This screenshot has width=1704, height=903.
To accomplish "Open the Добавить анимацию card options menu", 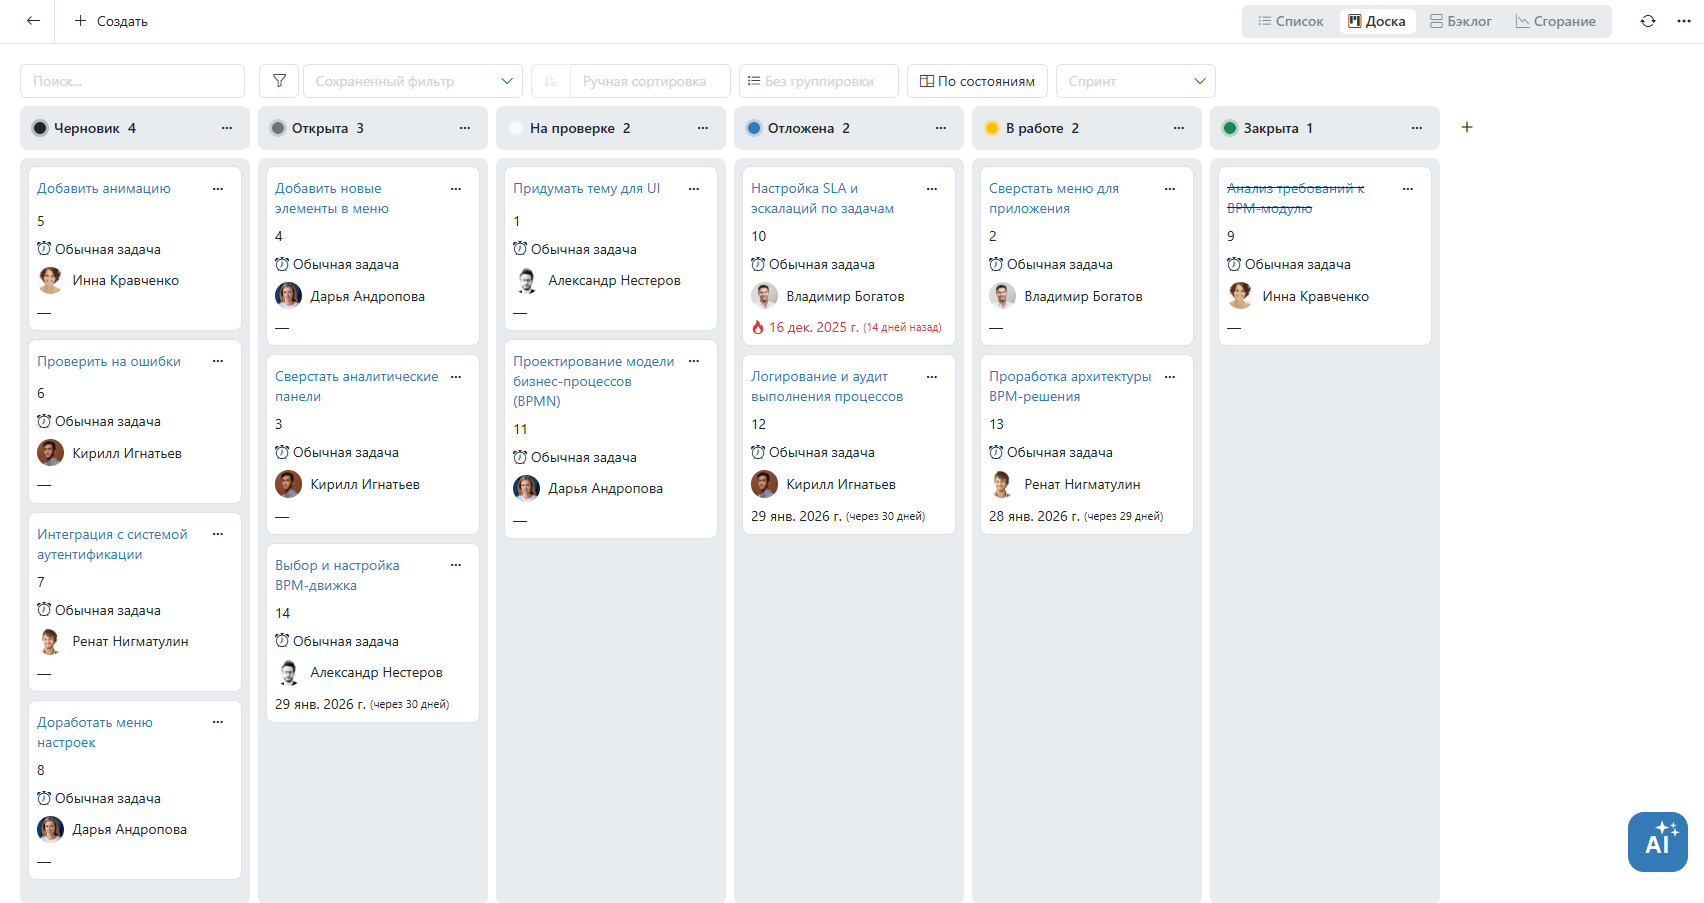I will (218, 189).
